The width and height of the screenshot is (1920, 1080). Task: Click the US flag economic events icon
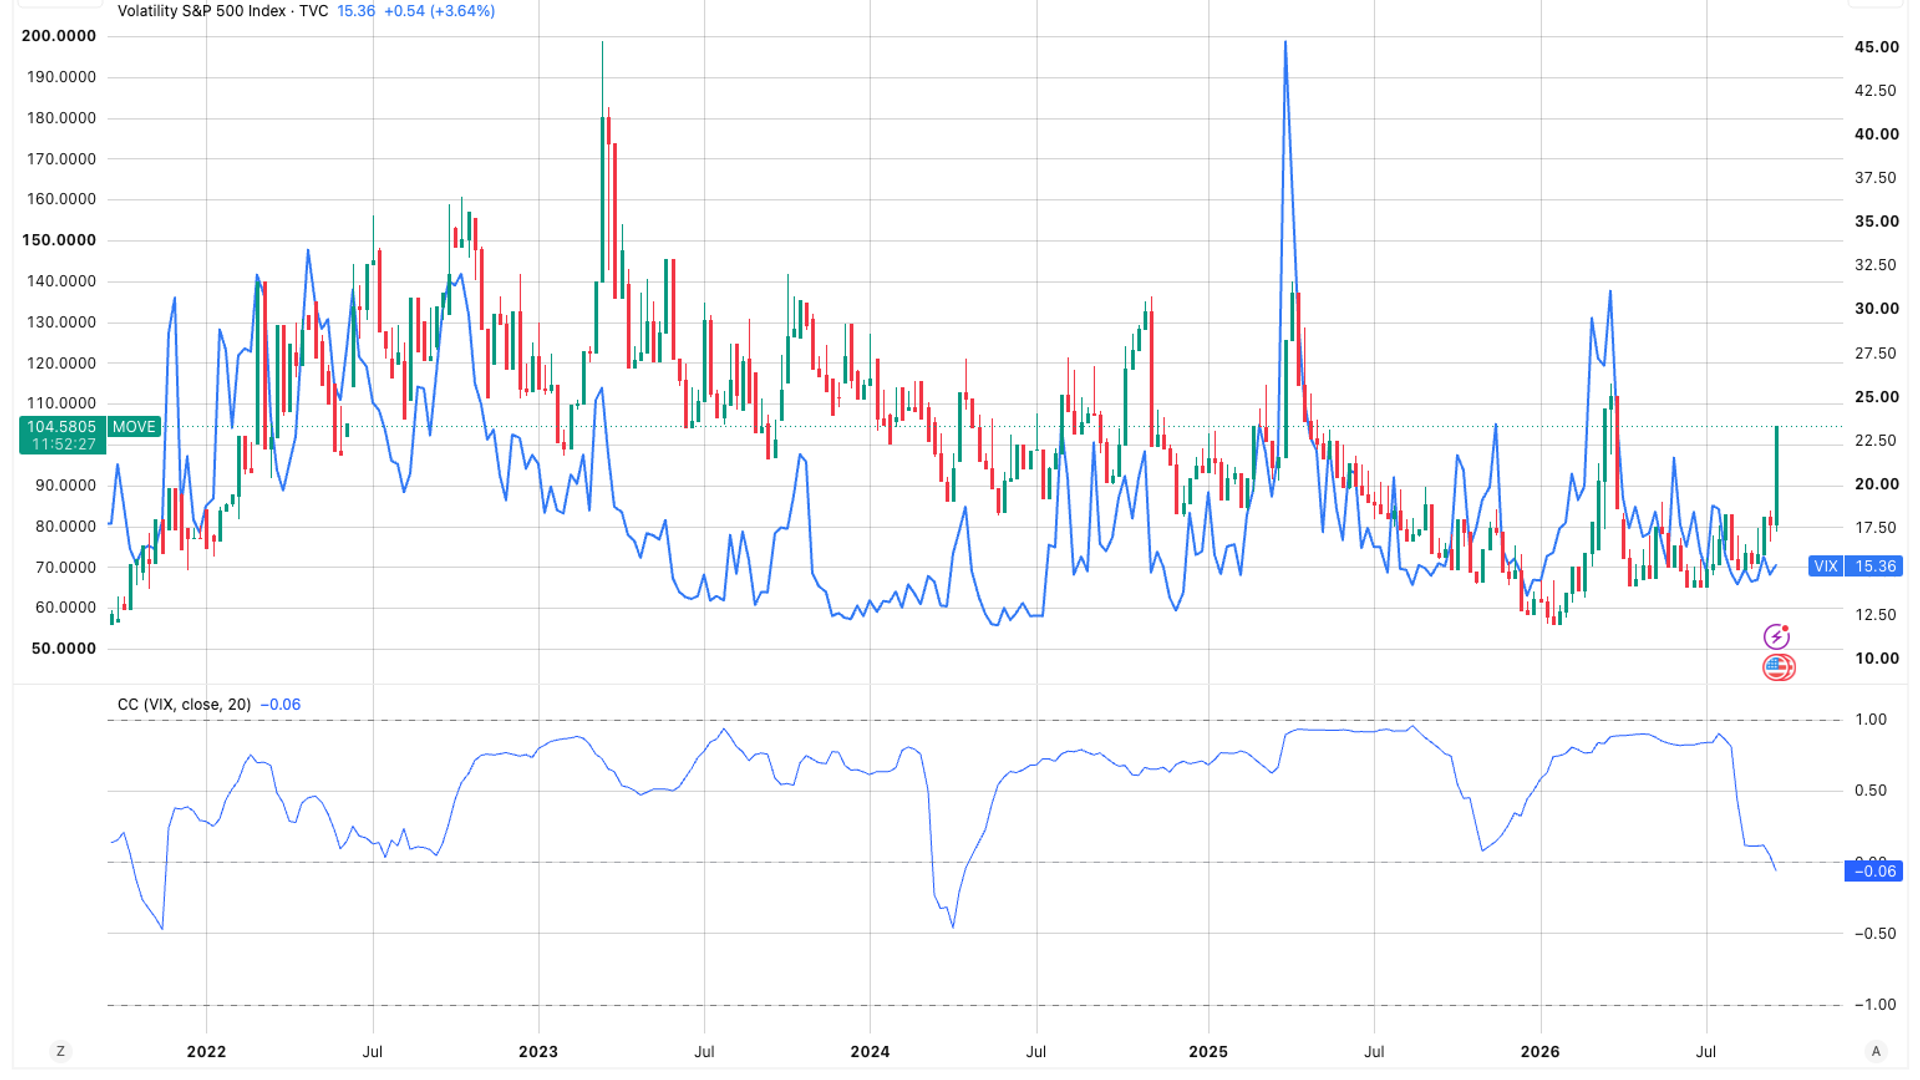[1778, 667]
